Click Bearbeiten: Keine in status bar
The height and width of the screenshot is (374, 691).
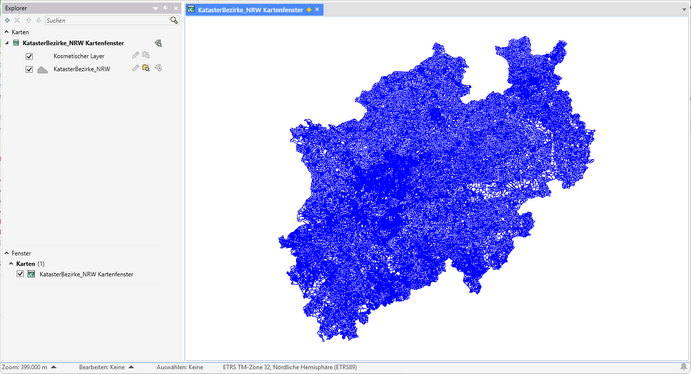(x=102, y=367)
